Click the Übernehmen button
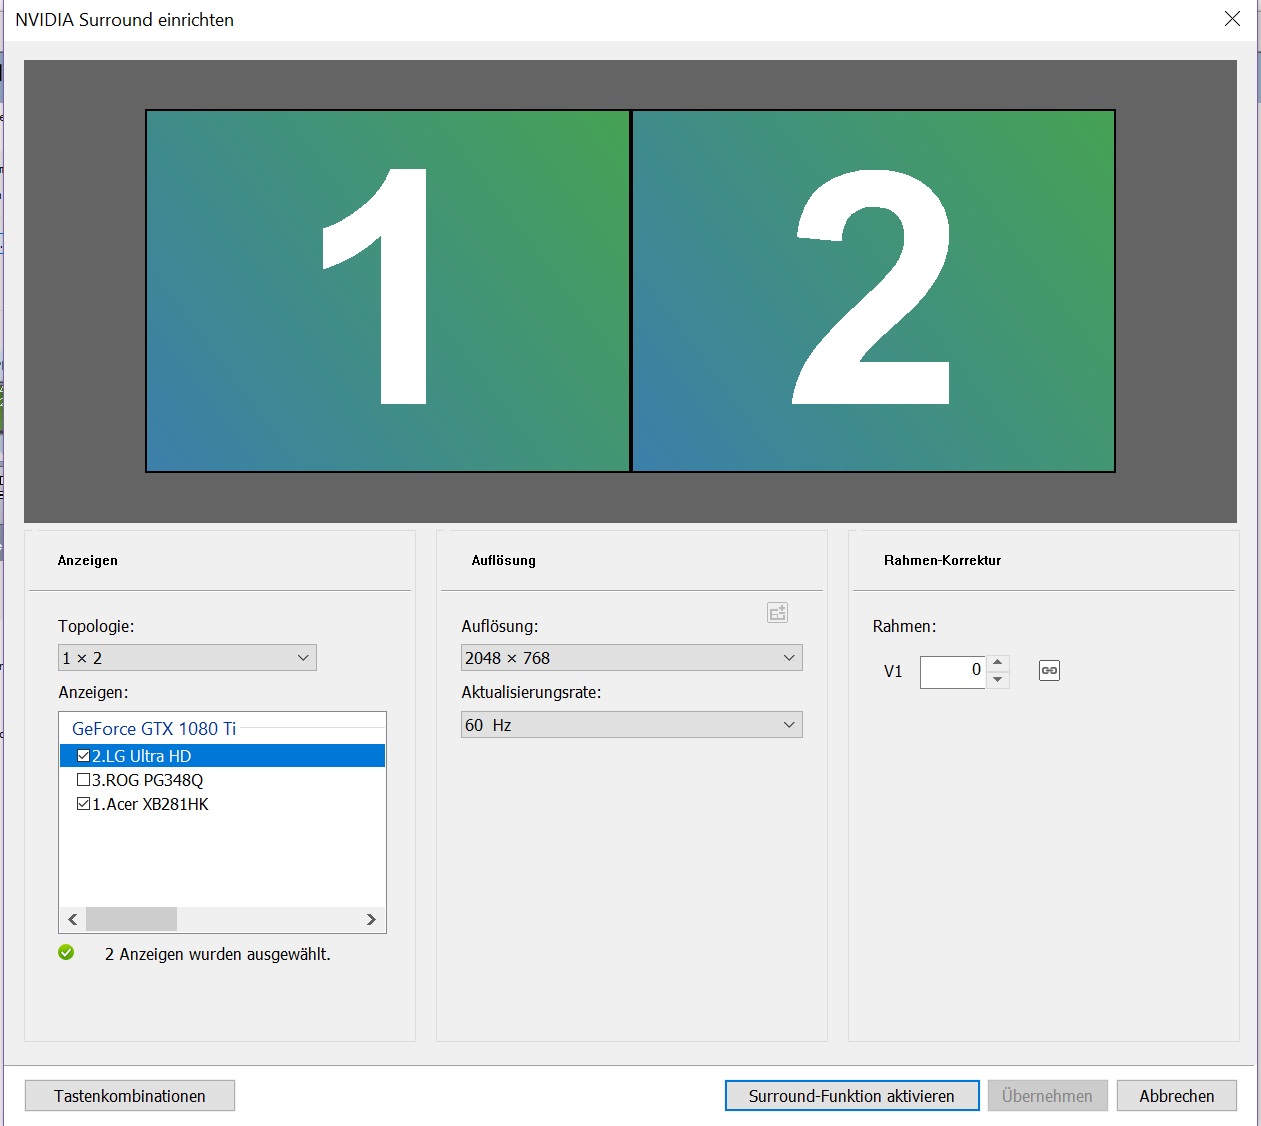The width and height of the screenshot is (1261, 1126). 1047,1096
